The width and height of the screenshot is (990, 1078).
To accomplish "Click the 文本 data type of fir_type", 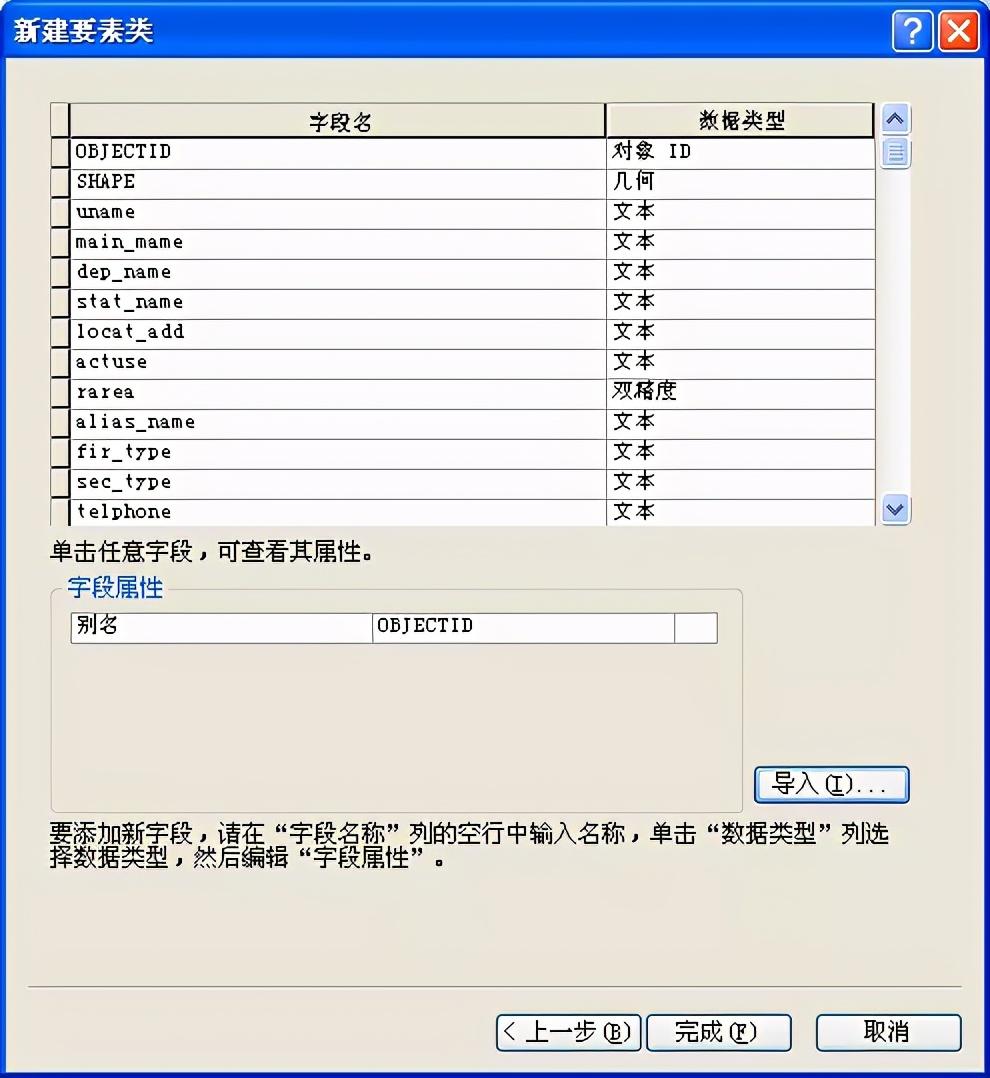I will 740,454.
